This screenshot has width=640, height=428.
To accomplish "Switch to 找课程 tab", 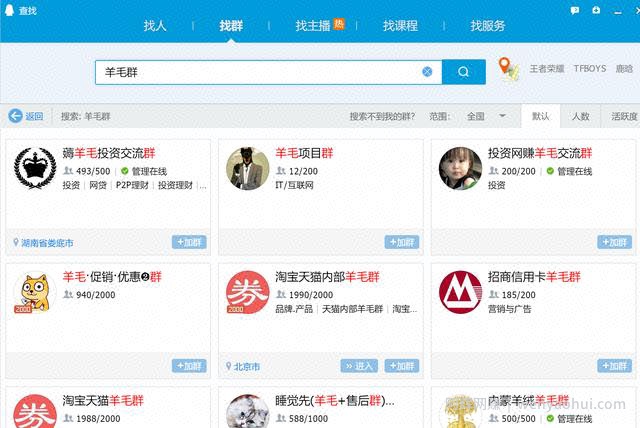I will [400, 26].
